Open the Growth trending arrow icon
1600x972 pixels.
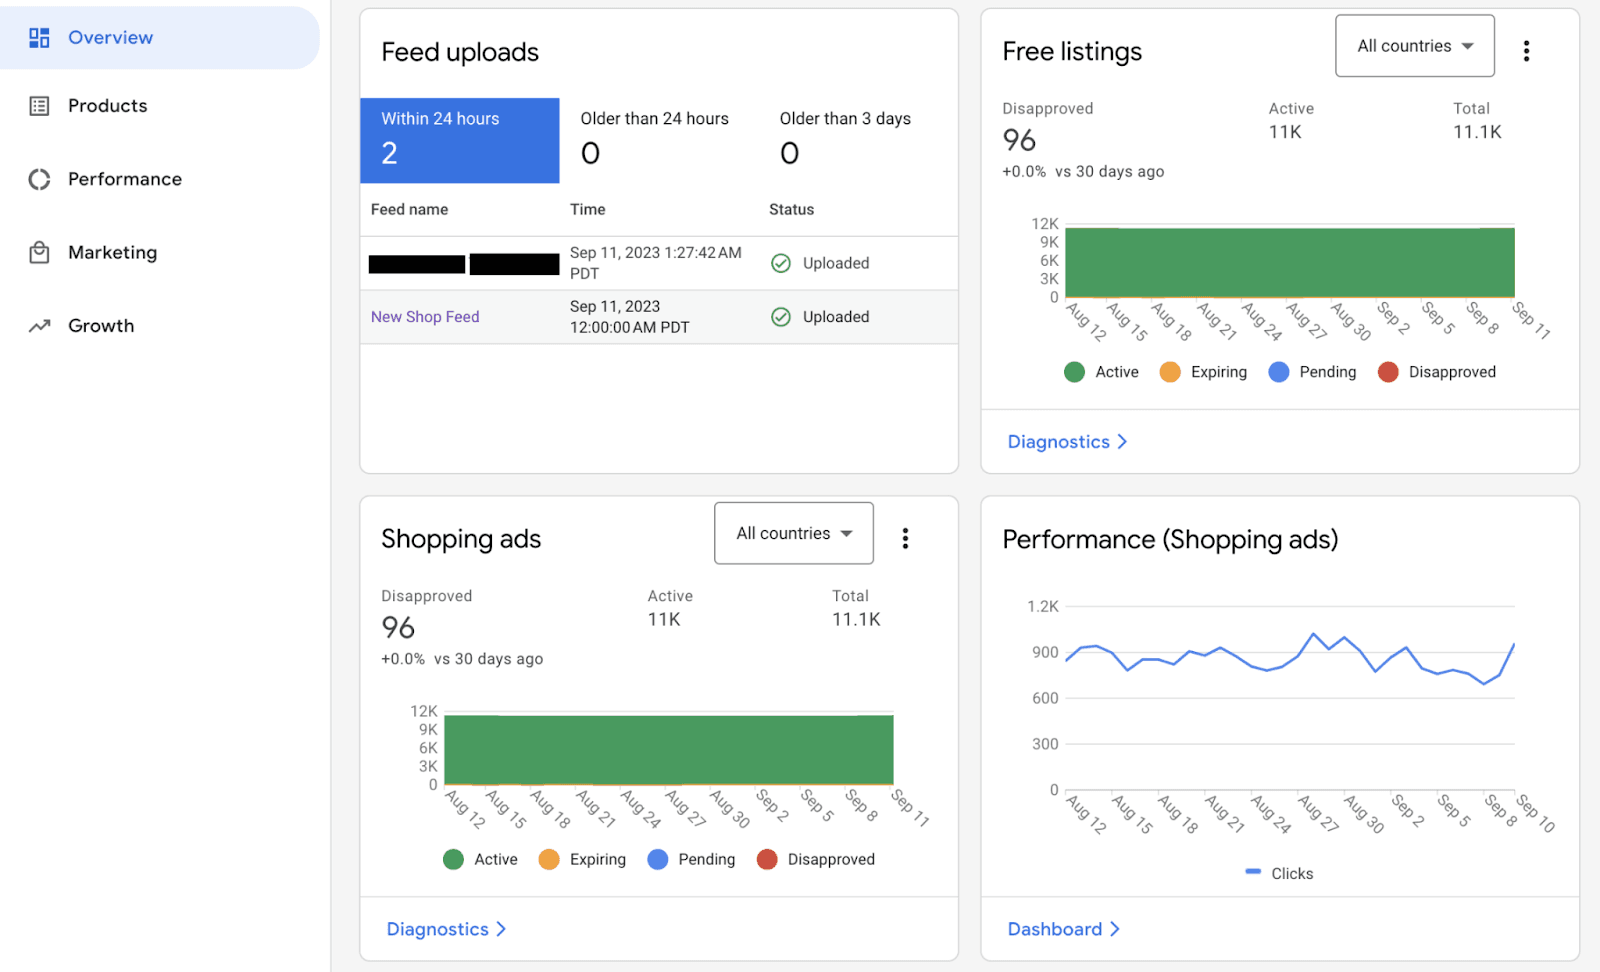pos(39,325)
